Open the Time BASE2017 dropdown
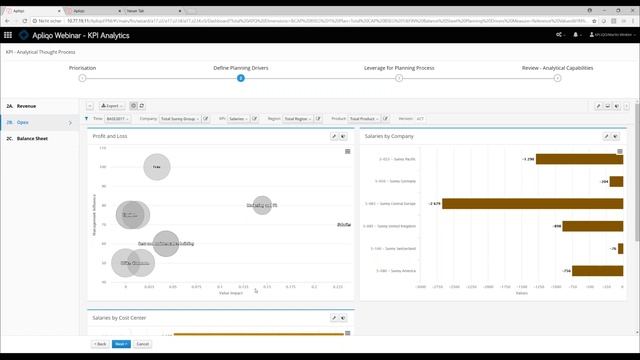 [117, 119]
